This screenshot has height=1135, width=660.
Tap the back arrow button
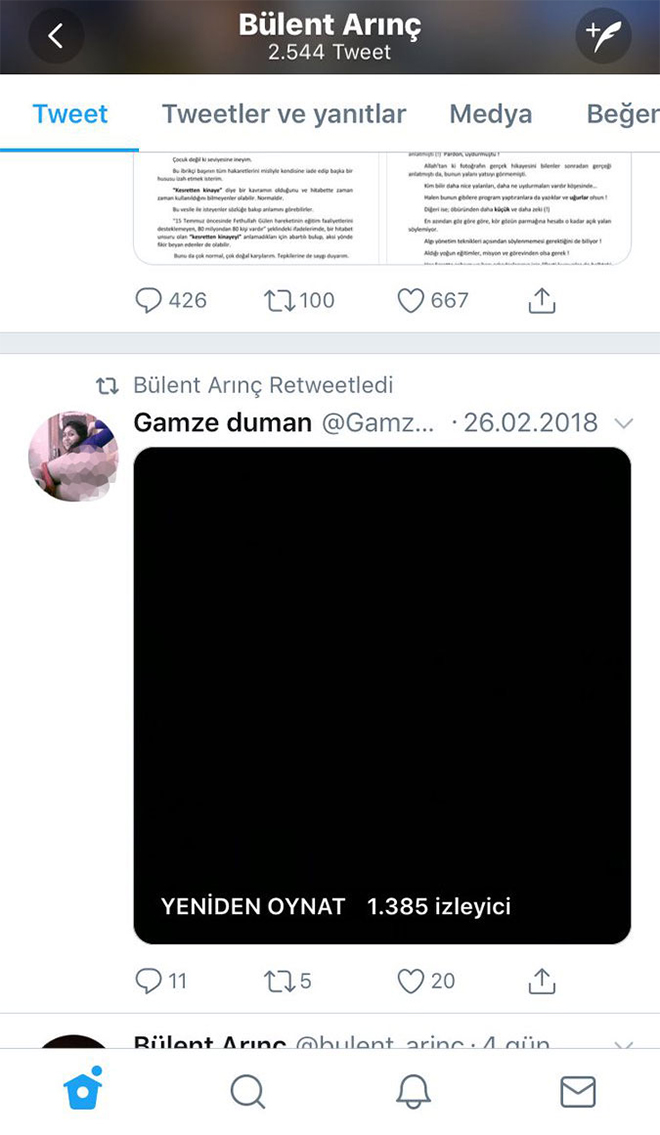pyautogui.click(x=56, y=36)
